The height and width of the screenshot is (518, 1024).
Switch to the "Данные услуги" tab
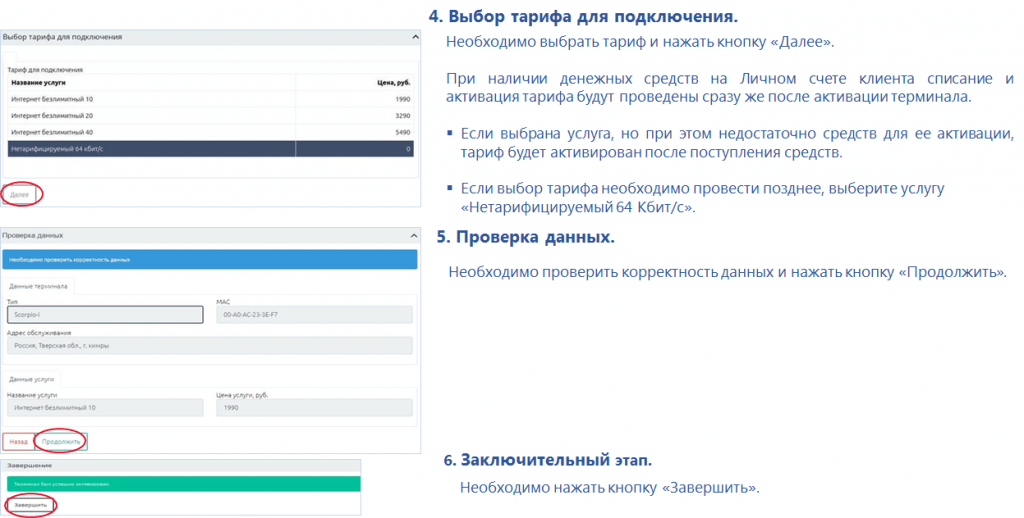click(32, 379)
